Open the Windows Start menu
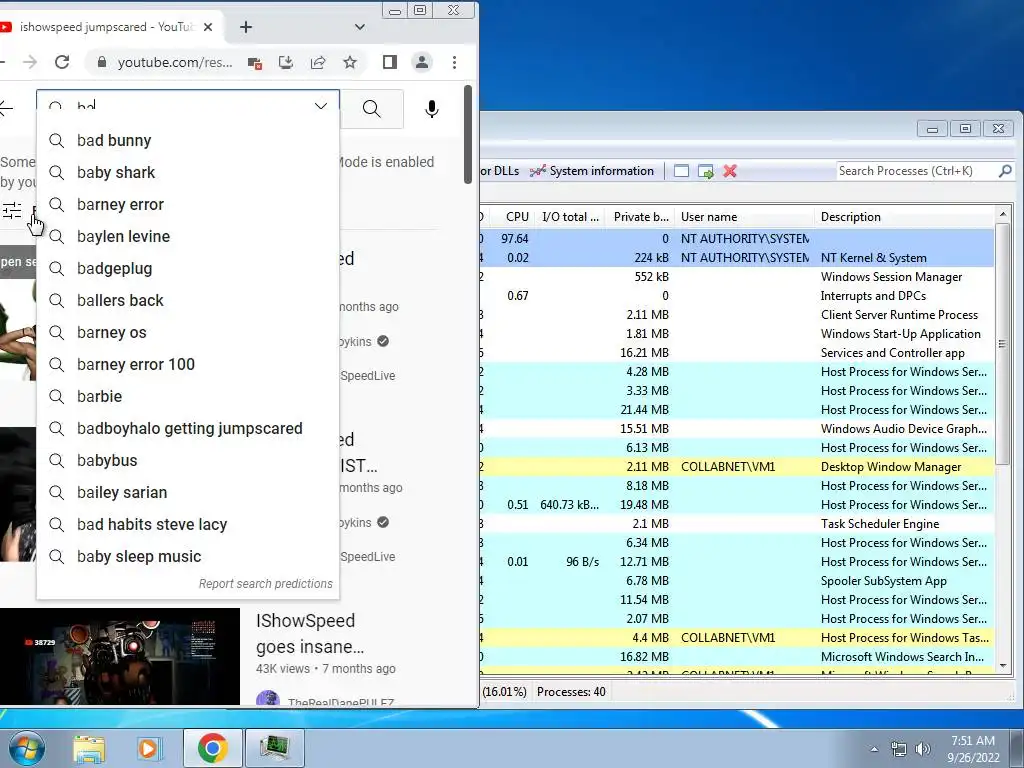Screen dimensions: 1024x768 (x=26, y=748)
